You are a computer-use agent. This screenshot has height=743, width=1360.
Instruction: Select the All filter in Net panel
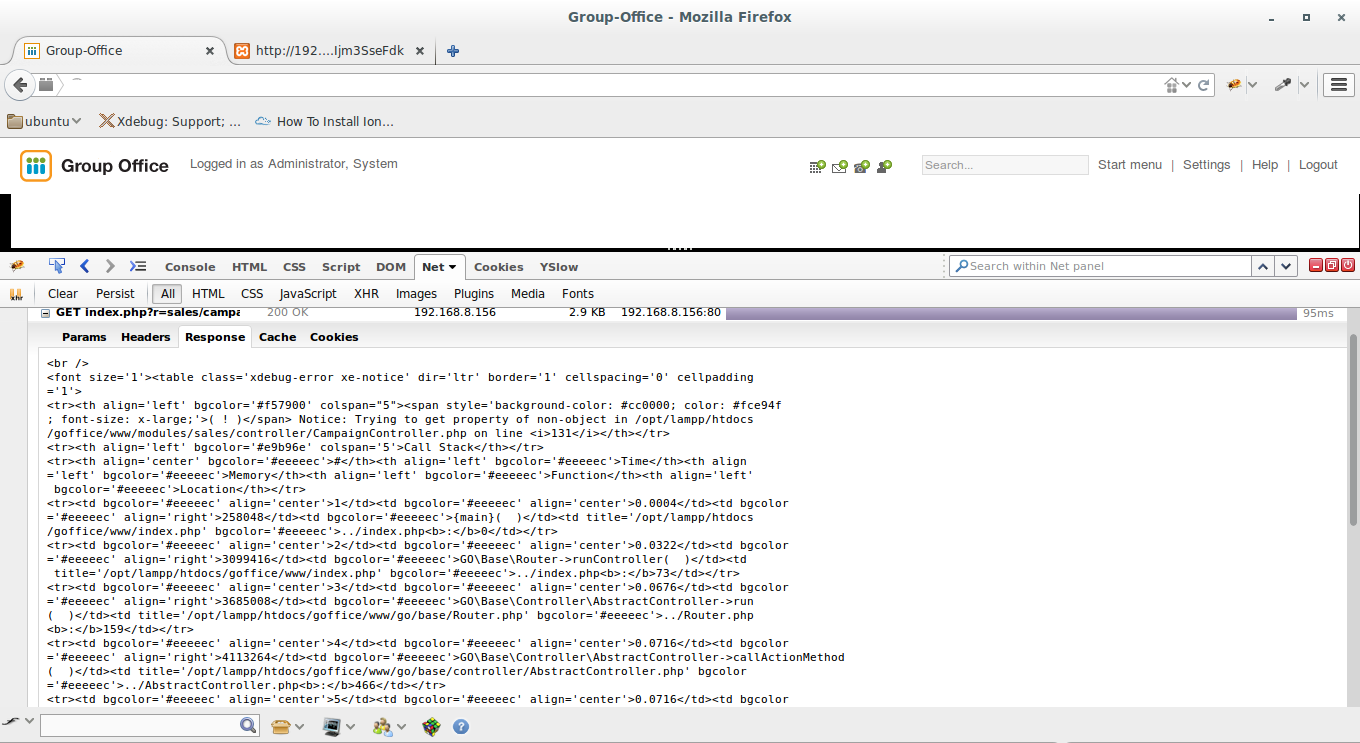tap(167, 294)
